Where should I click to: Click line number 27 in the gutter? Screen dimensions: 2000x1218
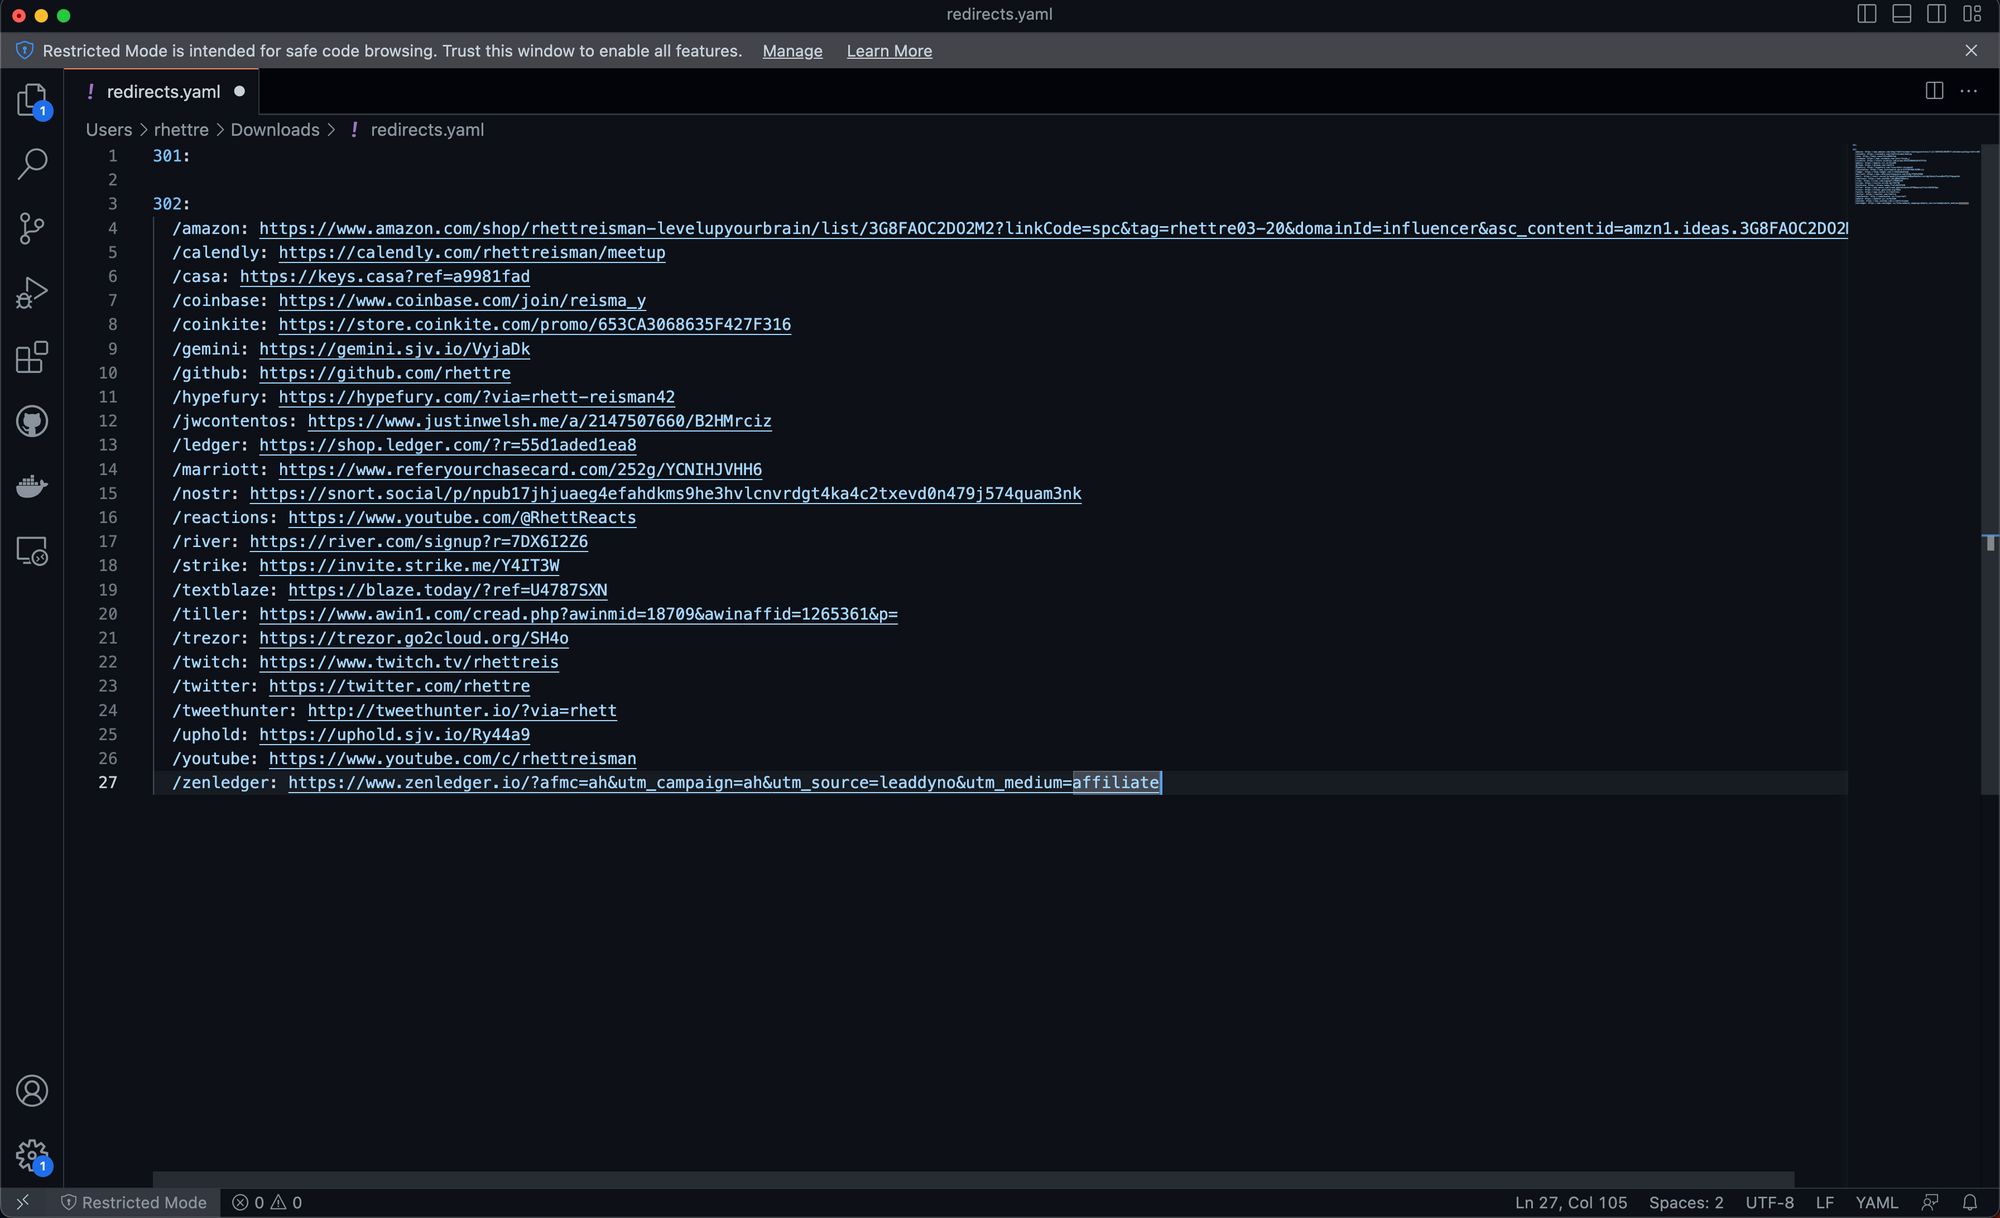click(x=108, y=782)
